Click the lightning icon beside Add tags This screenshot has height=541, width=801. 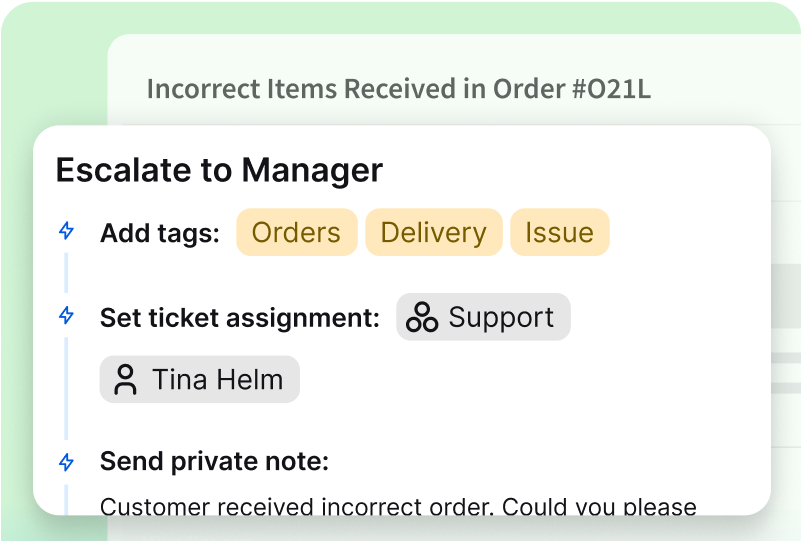(x=66, y=232)
